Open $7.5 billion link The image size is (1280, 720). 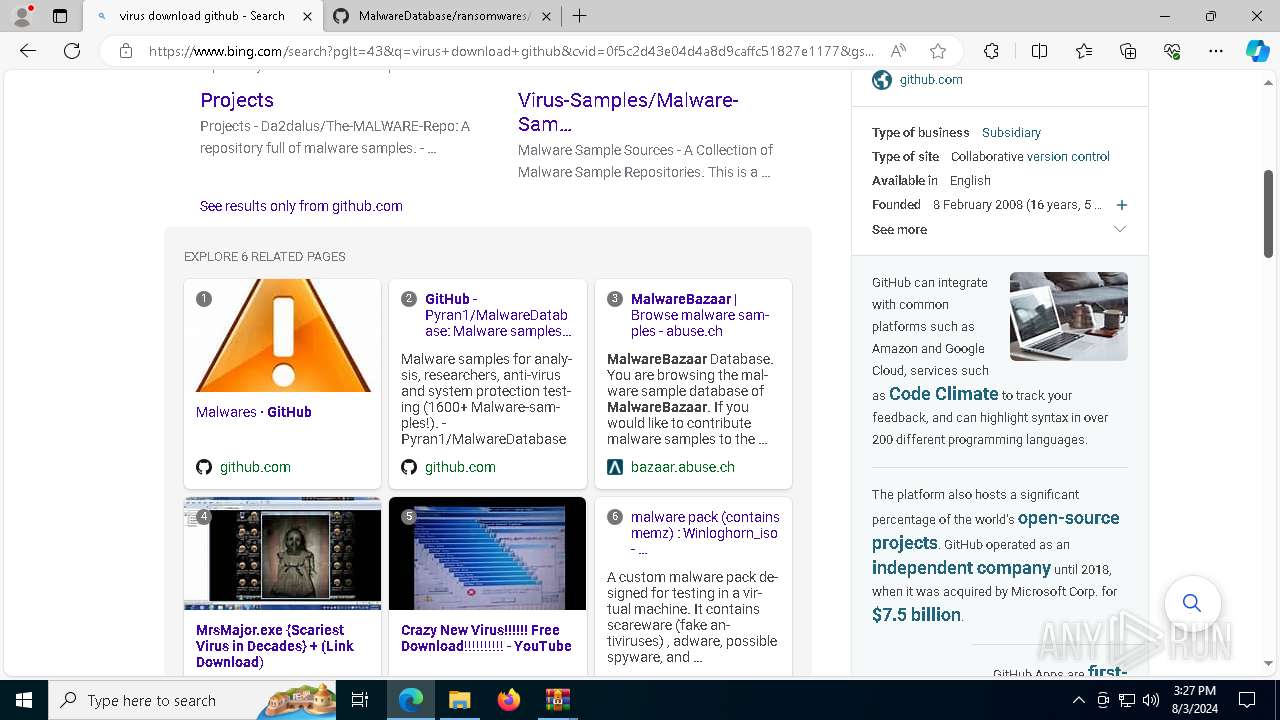point(916,615)
